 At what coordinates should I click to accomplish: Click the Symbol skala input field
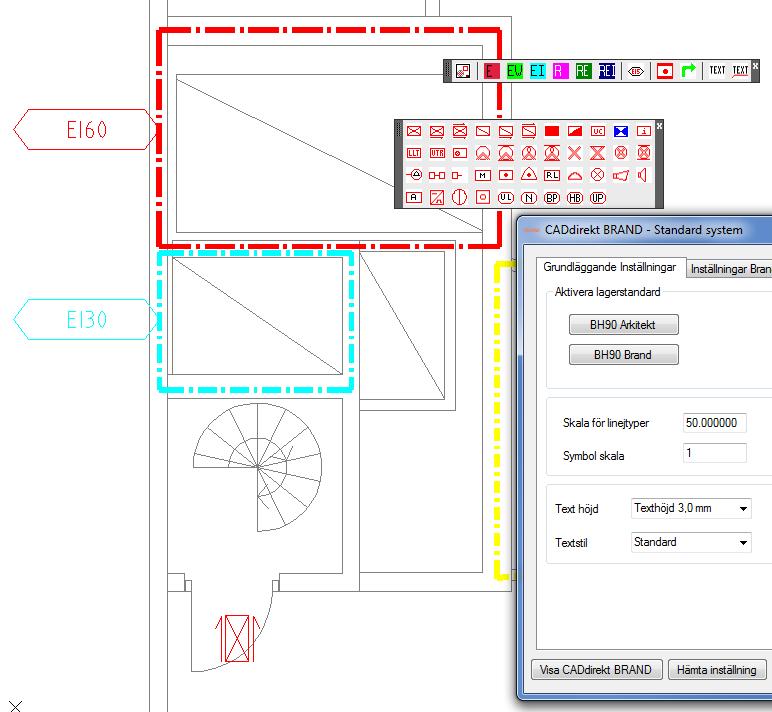pos(714,453)
